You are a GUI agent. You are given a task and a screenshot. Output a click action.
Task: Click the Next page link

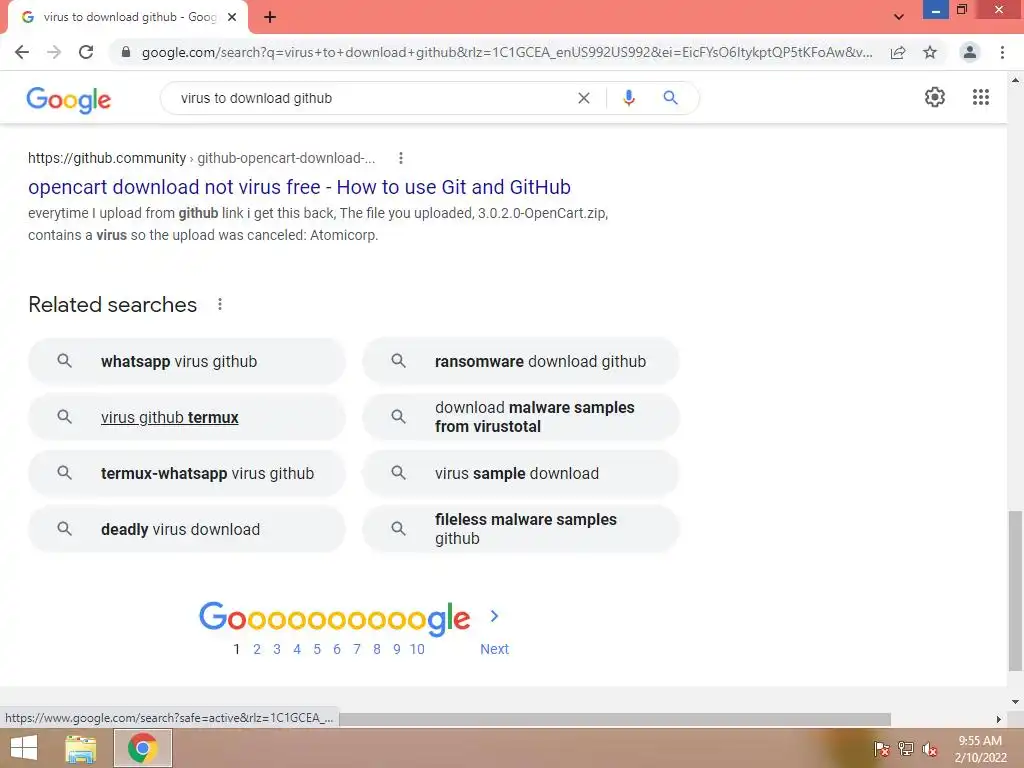[494, 649]
